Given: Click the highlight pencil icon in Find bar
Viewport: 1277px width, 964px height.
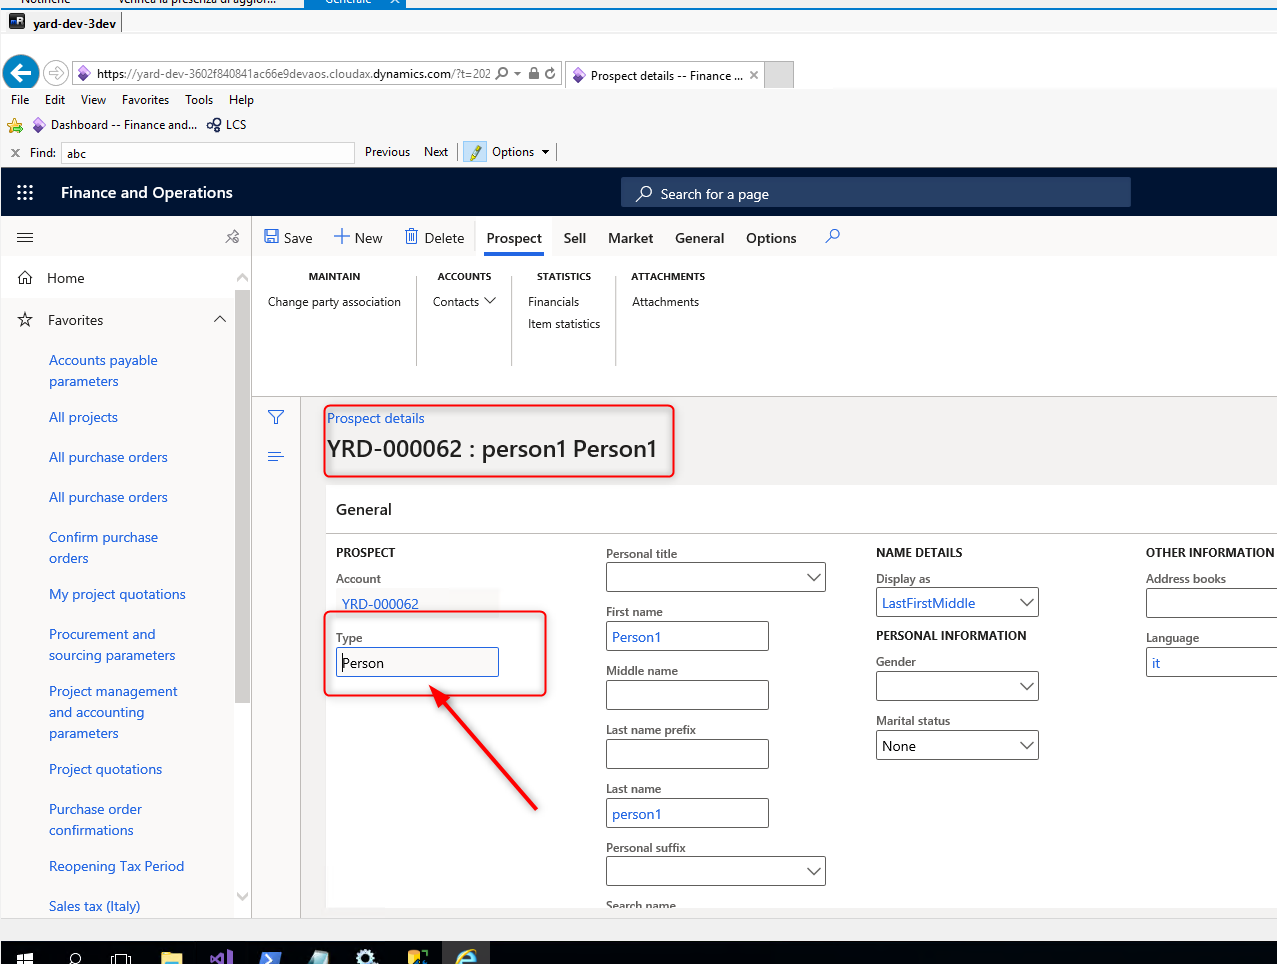Looking at the screenshot, I should click(x=475, y=152).
